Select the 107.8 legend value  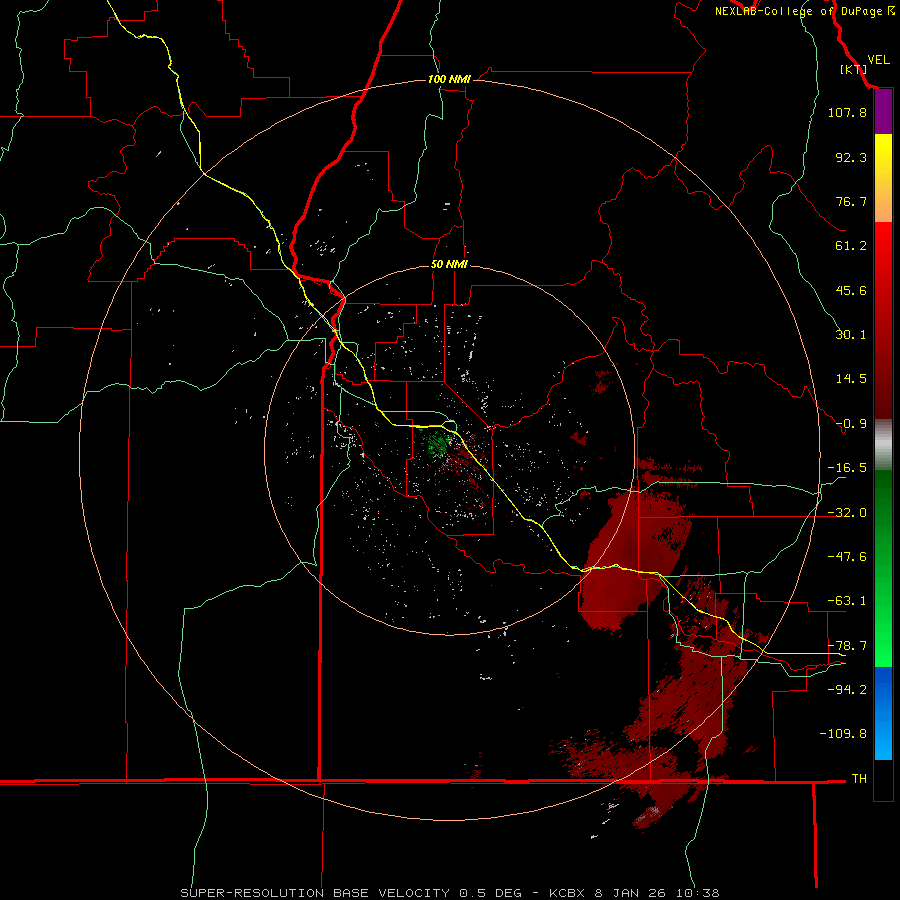click(x=847, y=112)
